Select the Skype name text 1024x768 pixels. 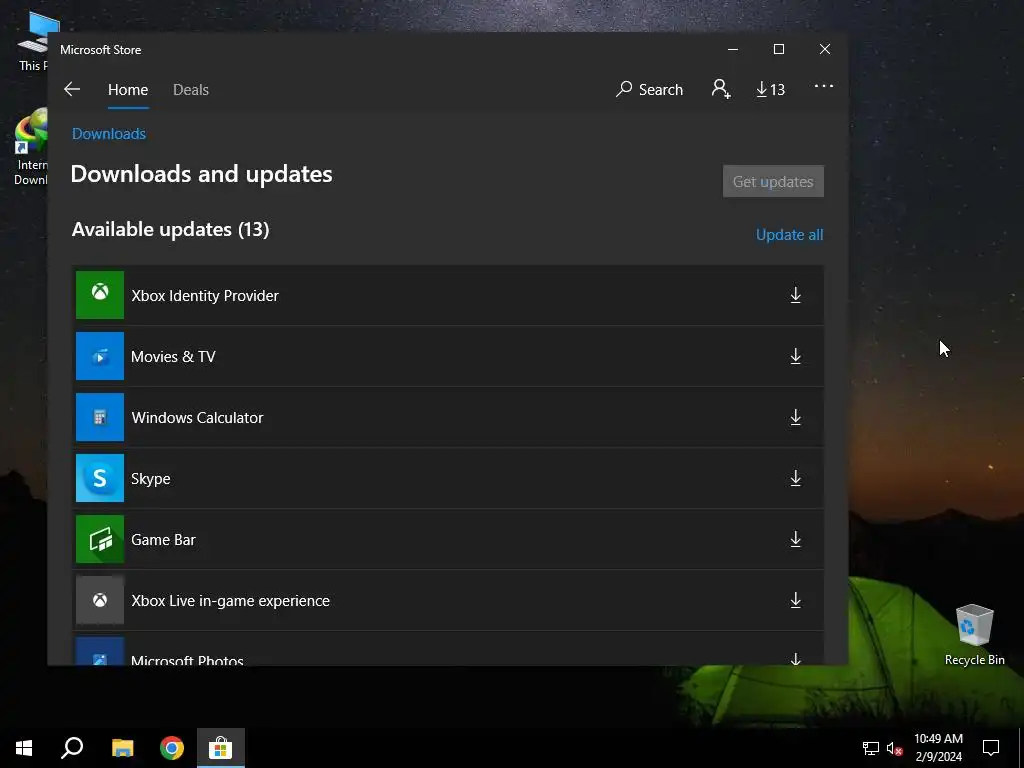151,479
